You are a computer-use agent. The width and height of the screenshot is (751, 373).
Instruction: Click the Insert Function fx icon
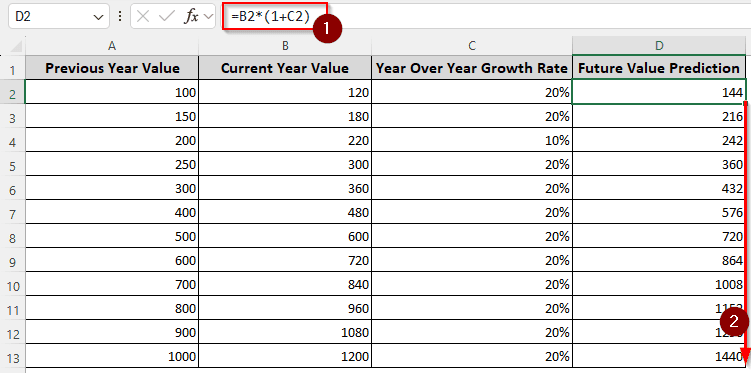pyautogui.click(x=192, y=17)
